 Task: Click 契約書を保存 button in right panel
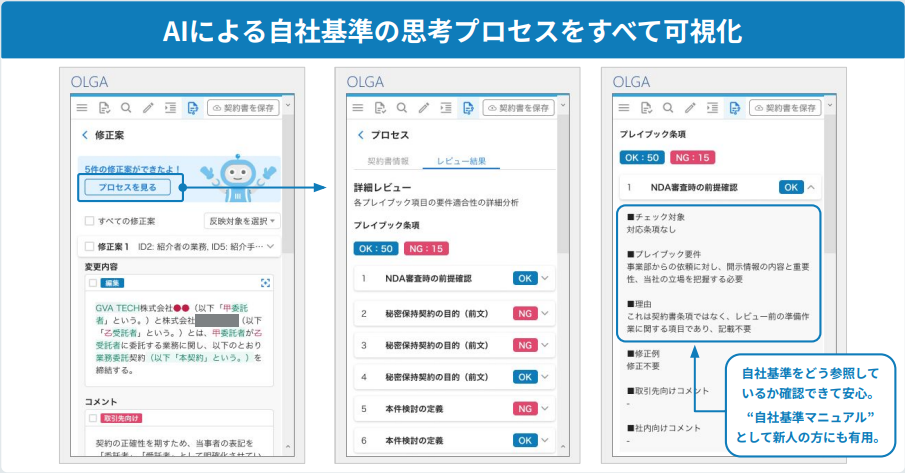[x=785, y=108]
